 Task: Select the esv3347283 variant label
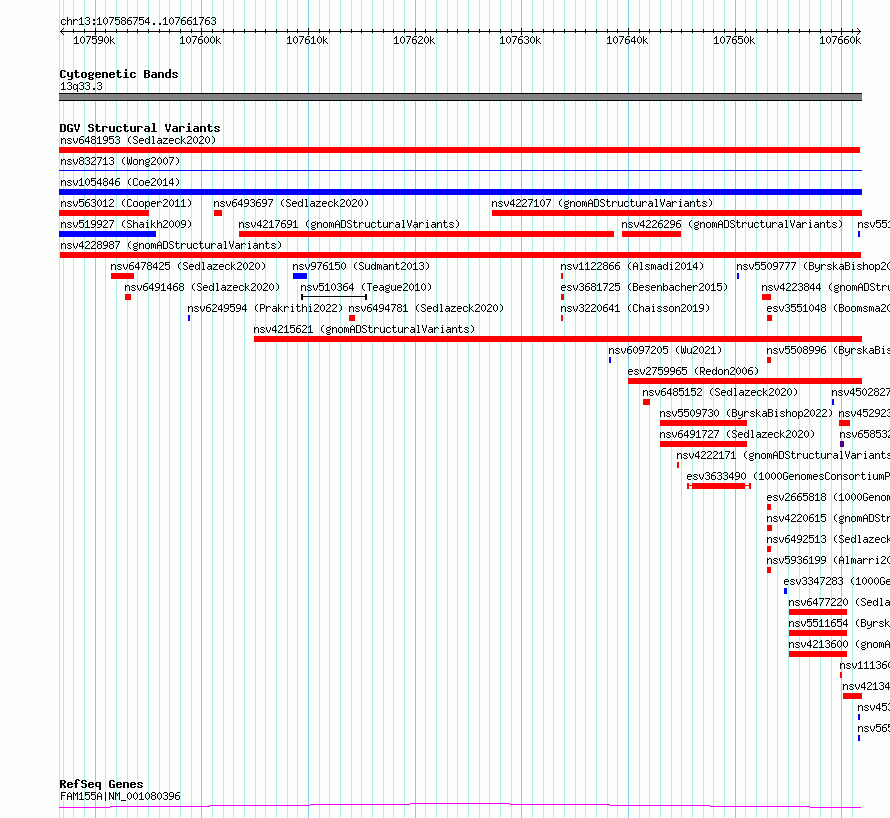pyautogui.click(x=837, y=581)
